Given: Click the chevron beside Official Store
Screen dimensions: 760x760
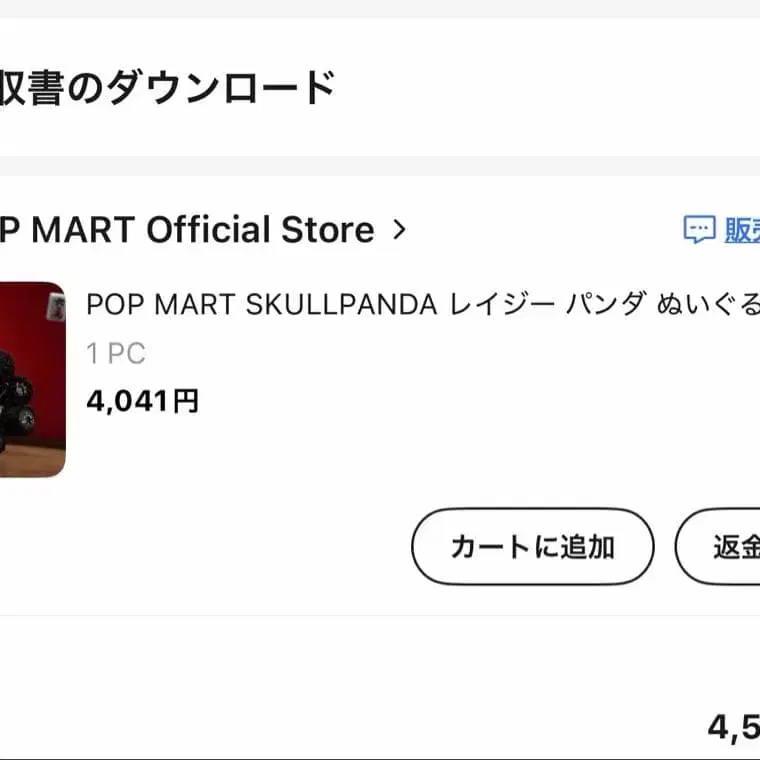Looking at the screenshot, I should pos(399,230).
